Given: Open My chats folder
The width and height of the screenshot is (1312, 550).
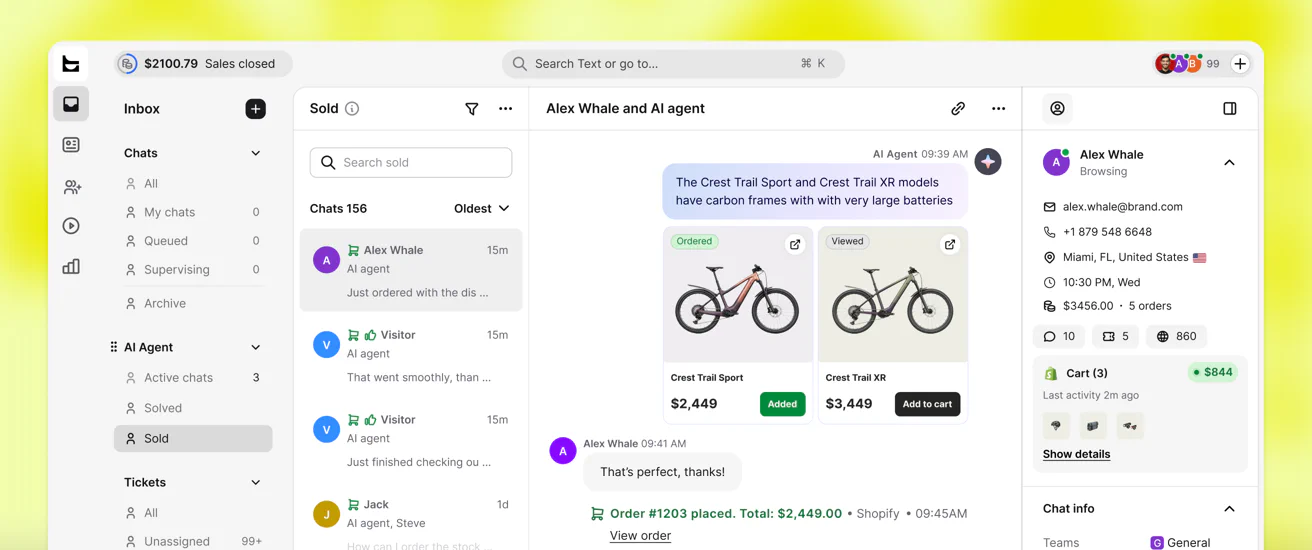Looking at the screenshot, I should coord(193,212).
